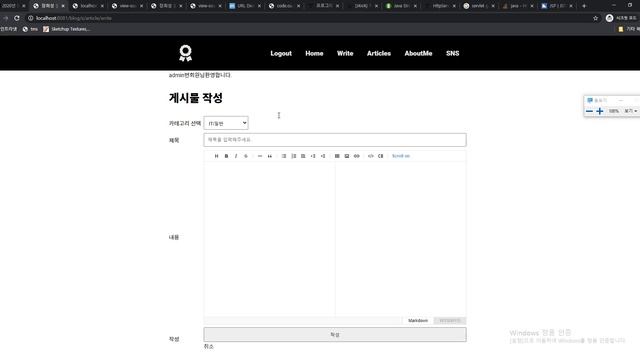
Task: Insert a code block via toolbar
Action: coord(380,156)
